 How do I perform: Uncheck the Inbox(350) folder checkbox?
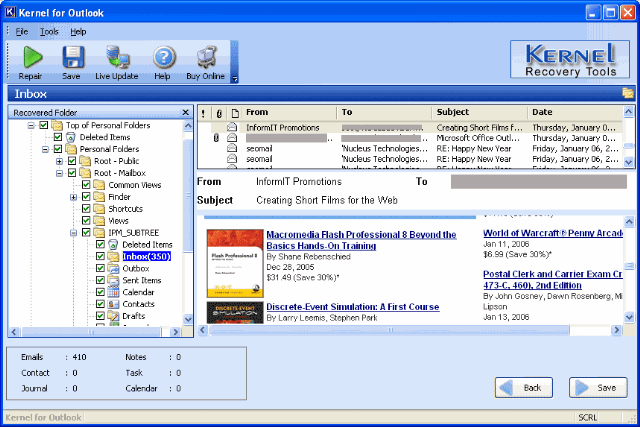(100, 256)
